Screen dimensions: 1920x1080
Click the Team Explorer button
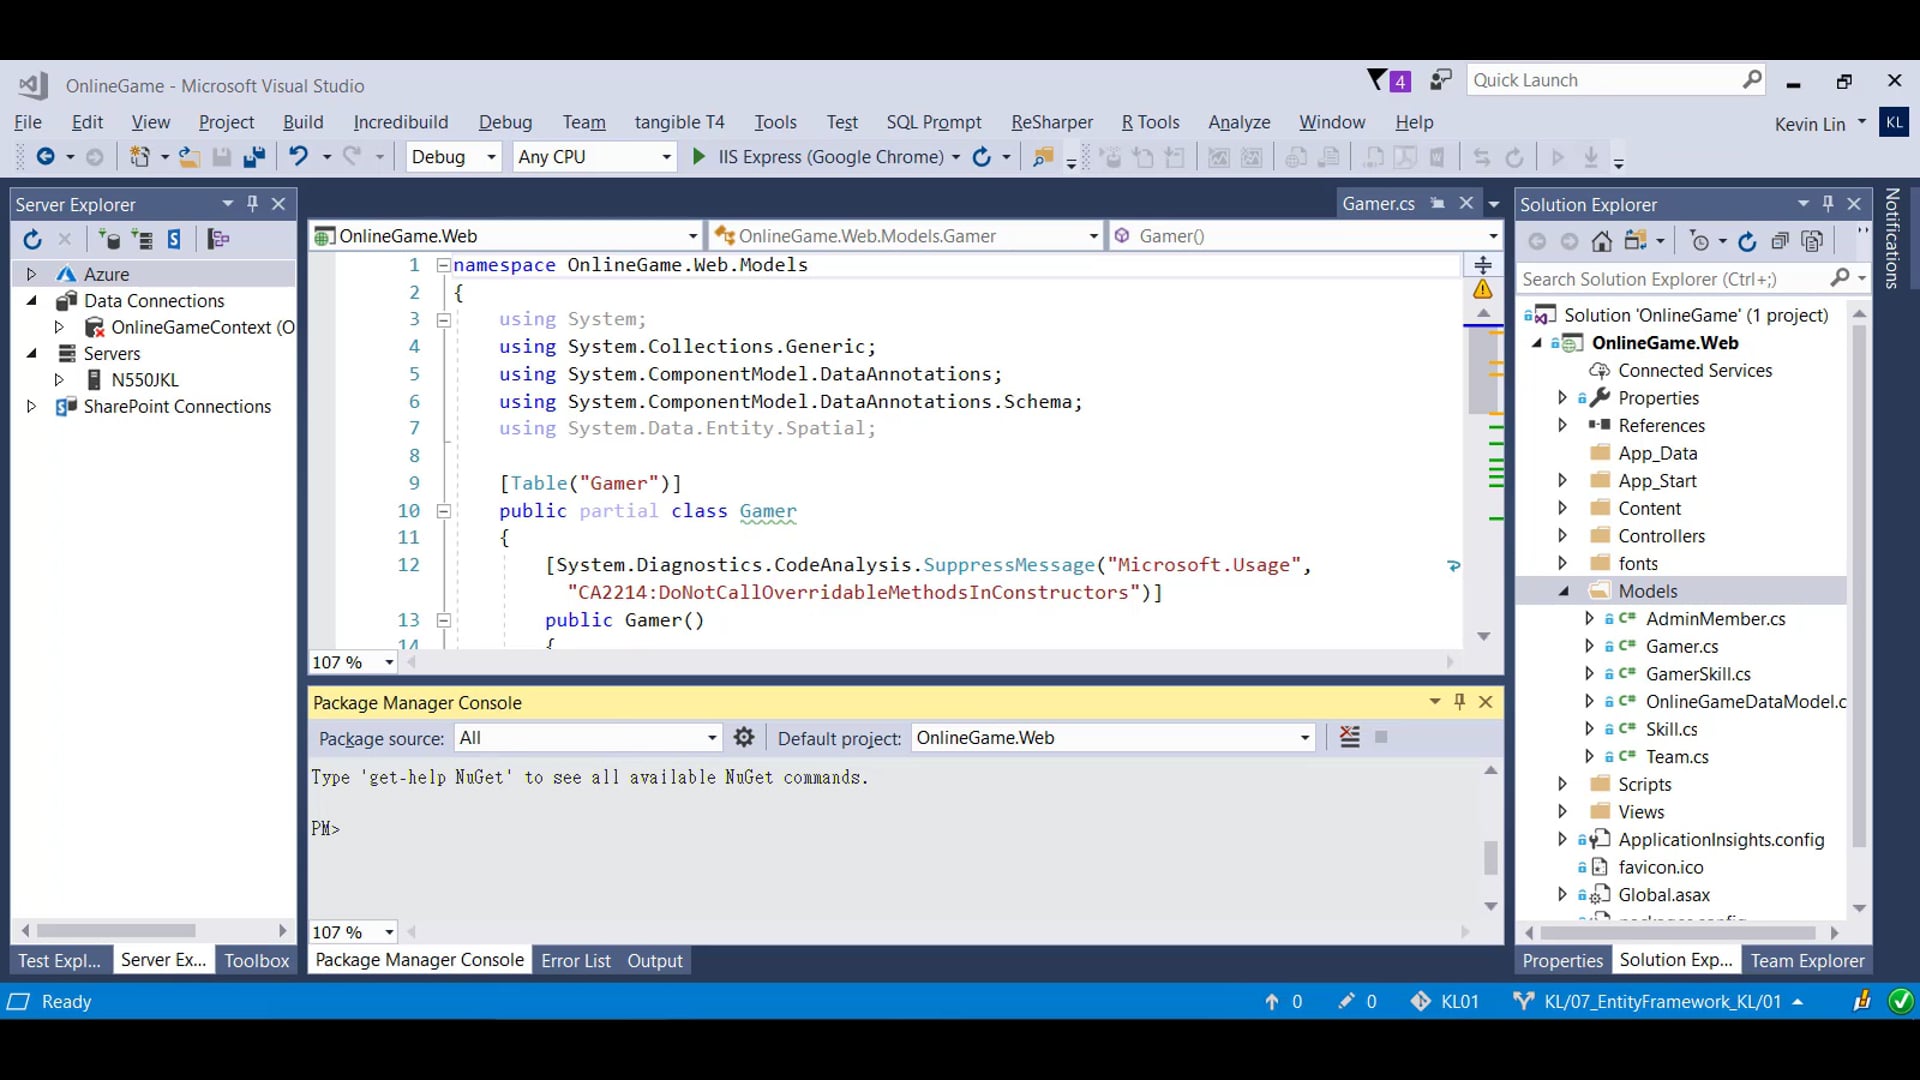click(1807, 960)
